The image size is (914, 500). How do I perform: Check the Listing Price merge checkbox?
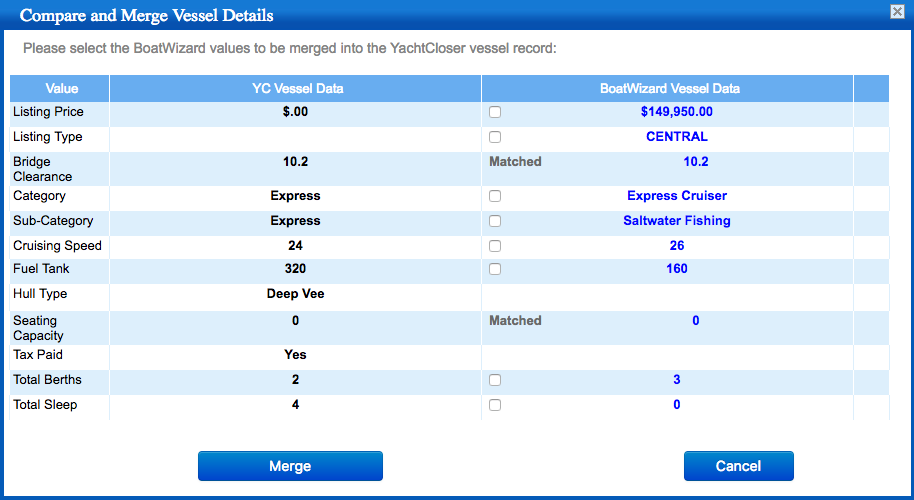[495, 112]
